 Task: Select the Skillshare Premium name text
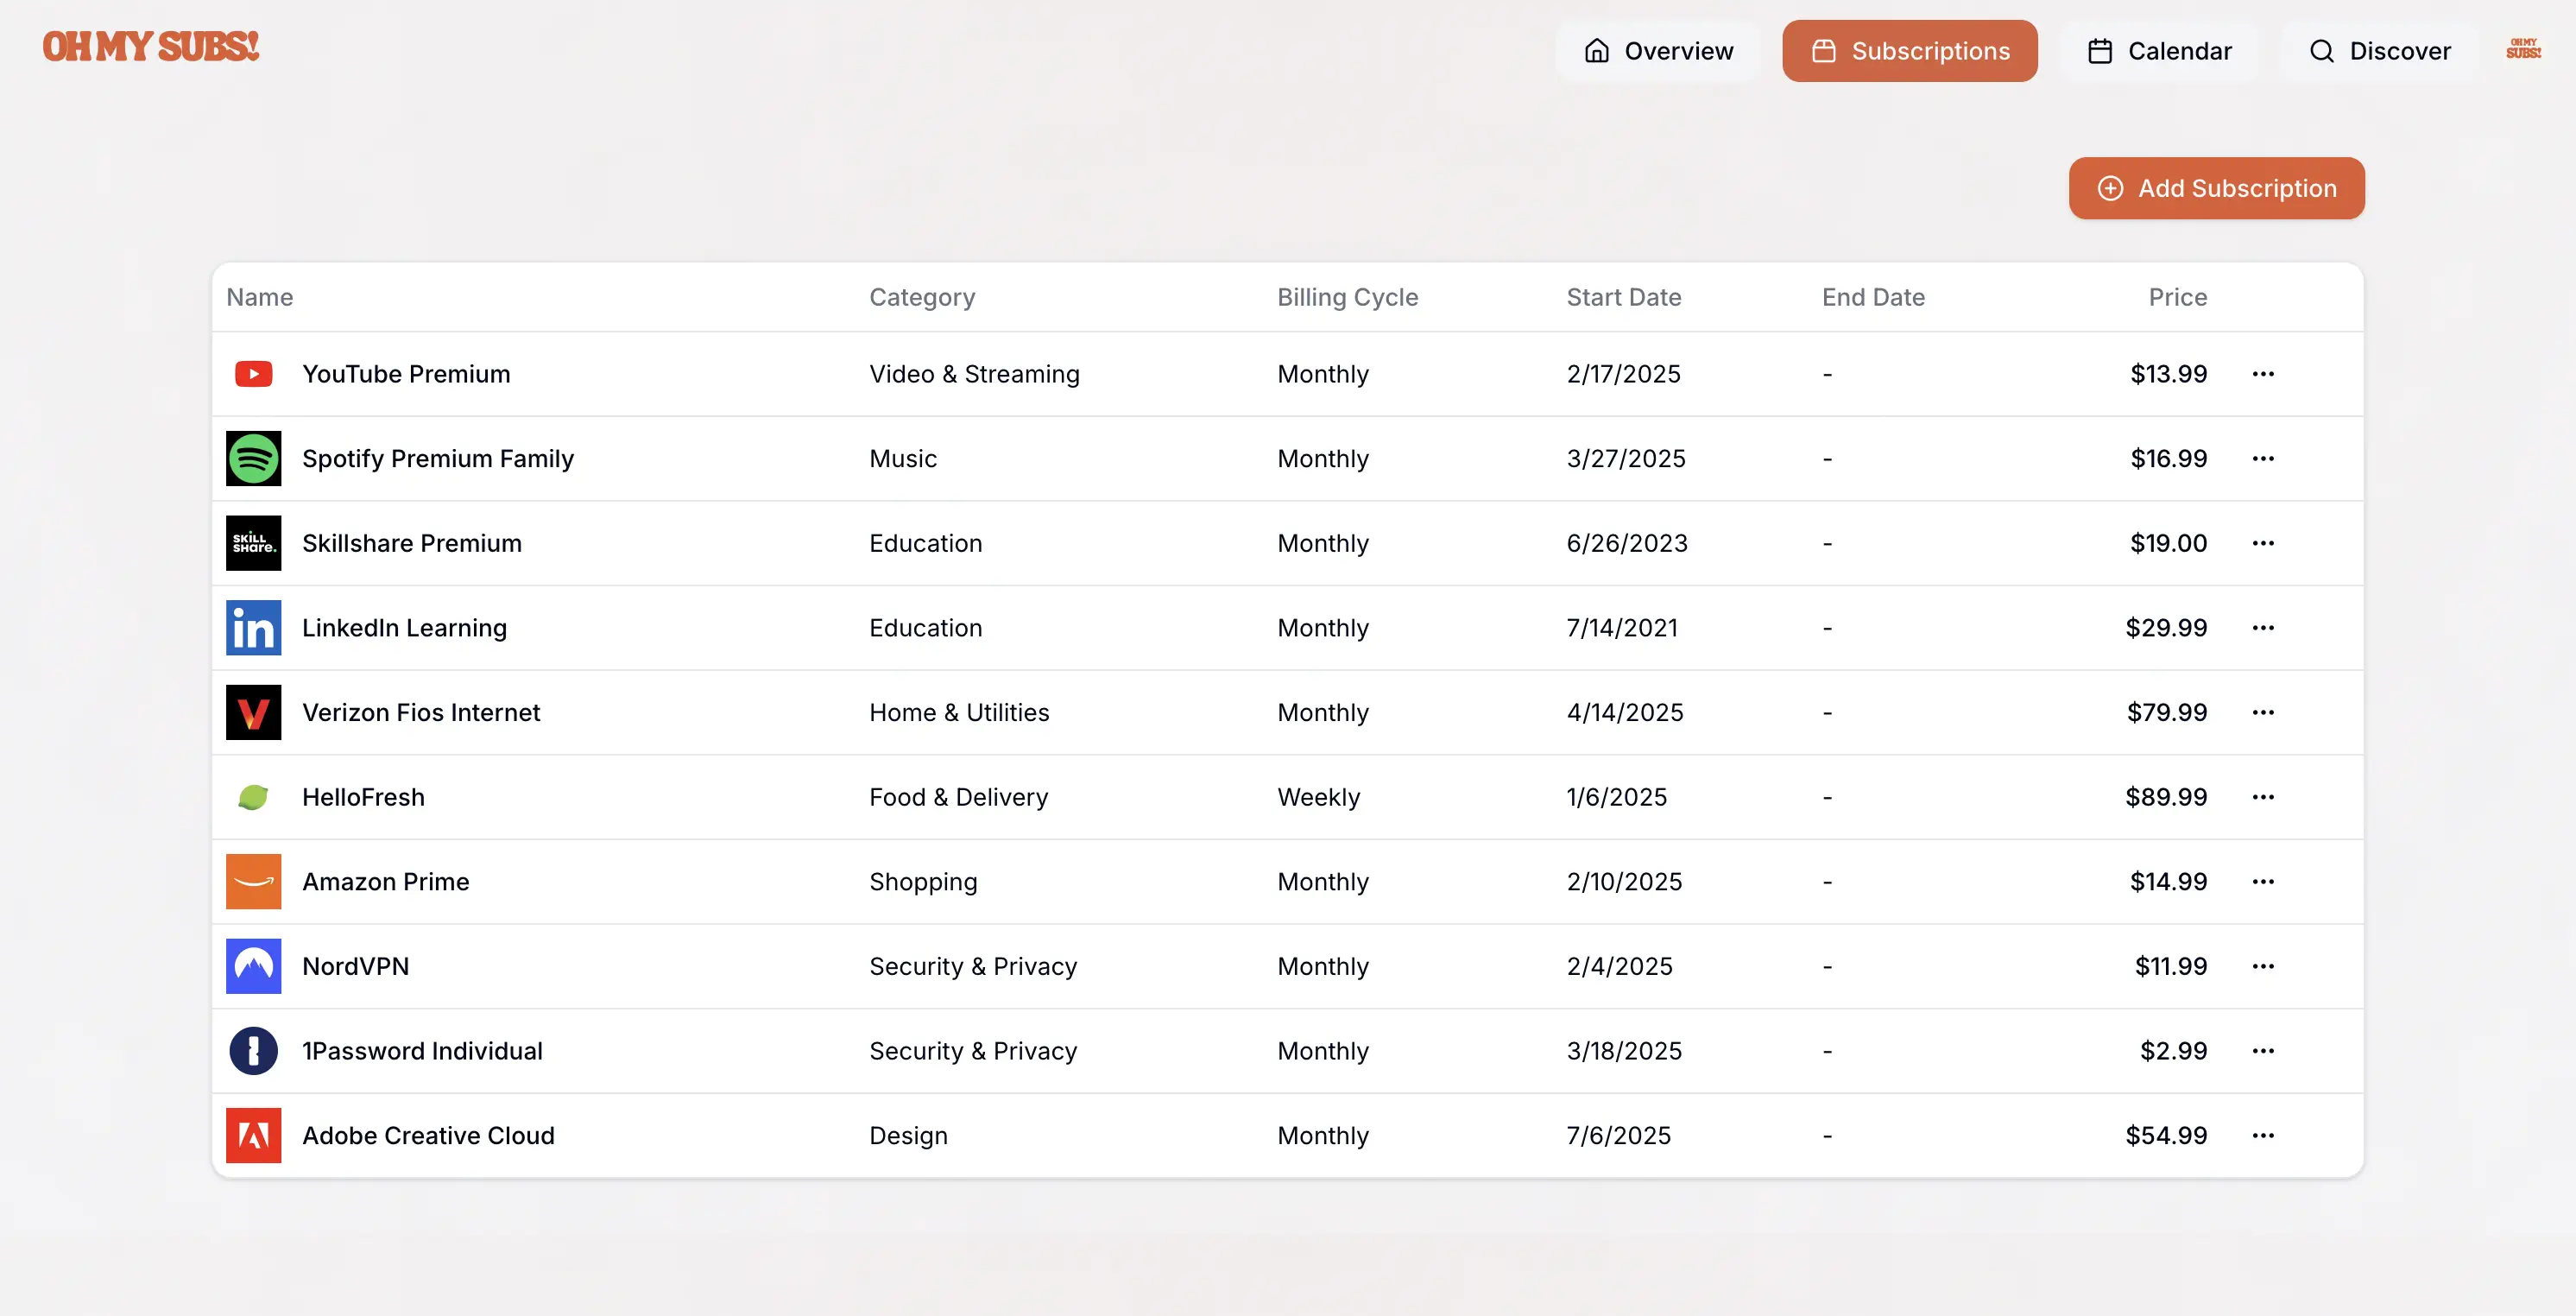(x=412, y=543)
